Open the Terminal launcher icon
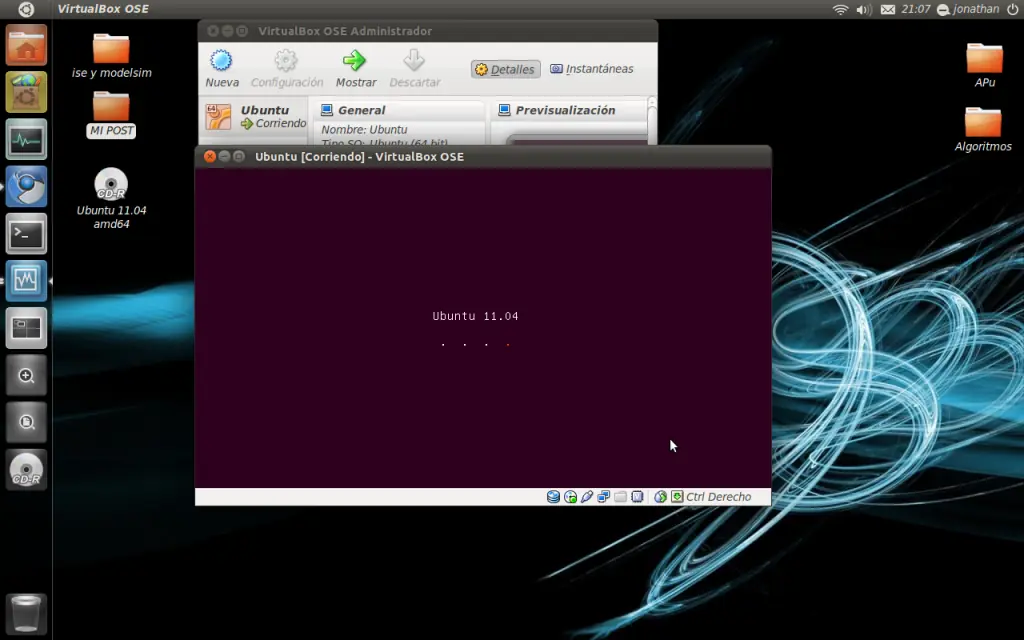 pyautogui.click(x=26, y=233)
